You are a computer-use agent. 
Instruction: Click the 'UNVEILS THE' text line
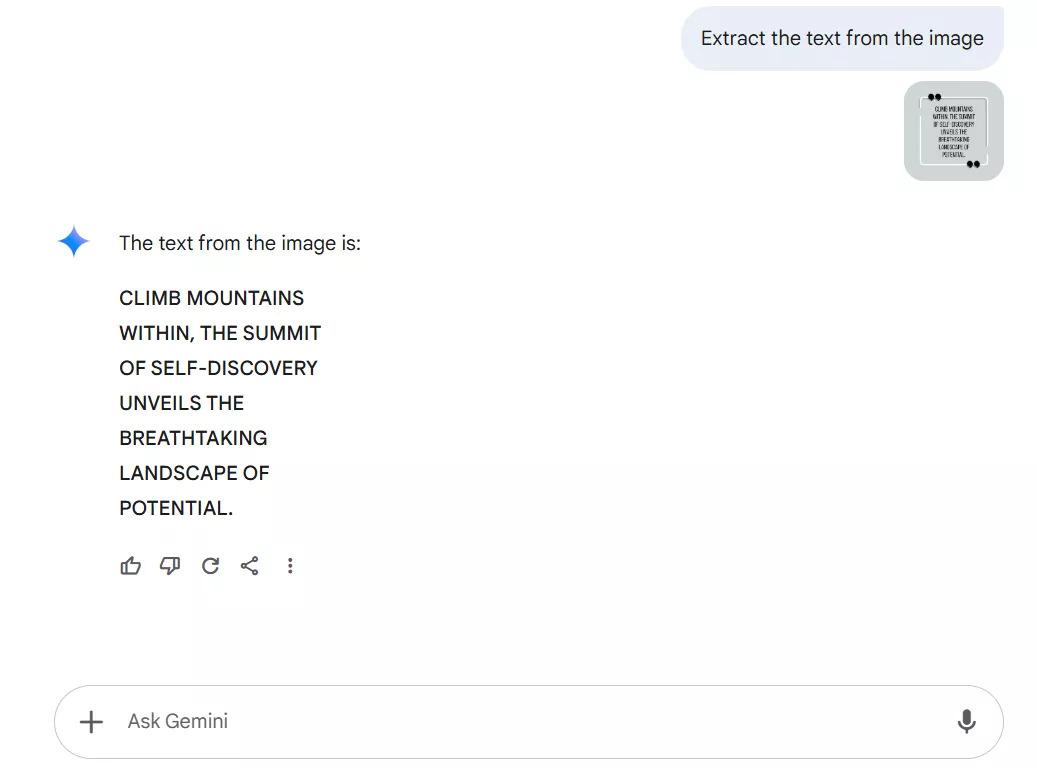click(182, 404)
